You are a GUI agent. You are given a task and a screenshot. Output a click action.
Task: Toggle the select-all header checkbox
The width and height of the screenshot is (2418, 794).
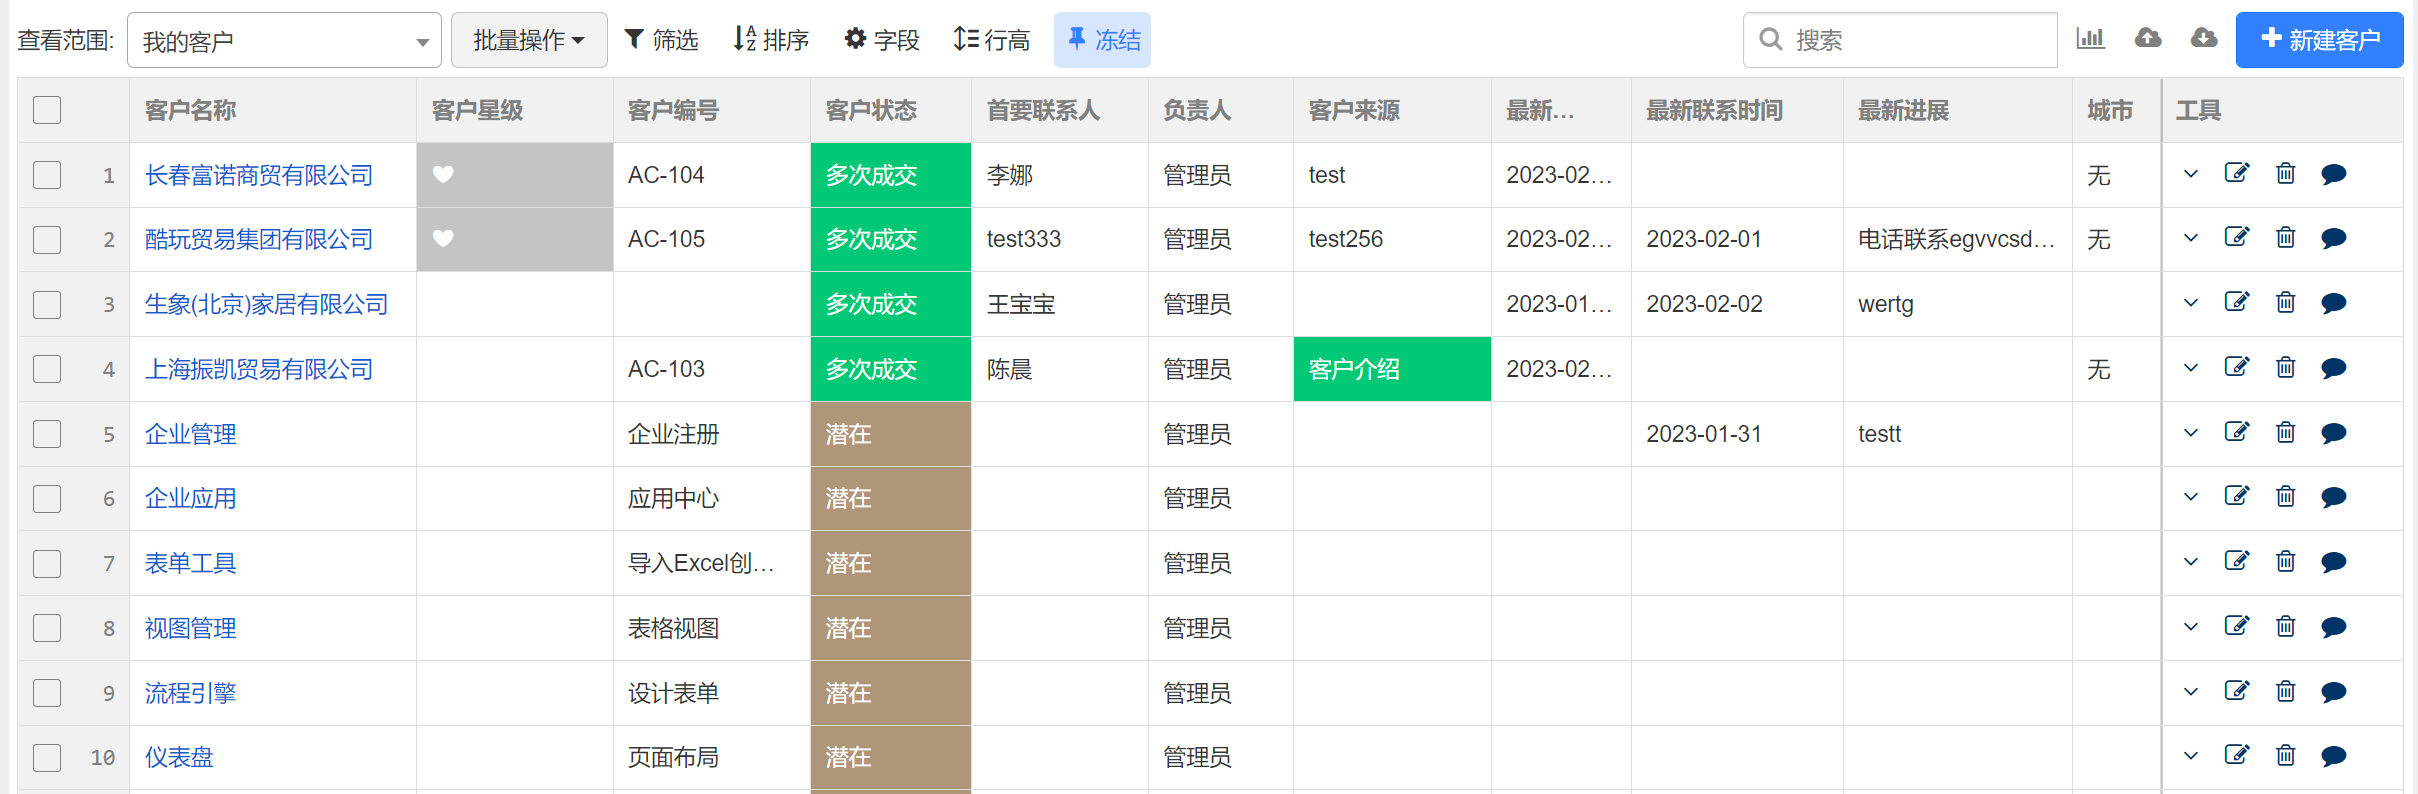tap(47, 110)
